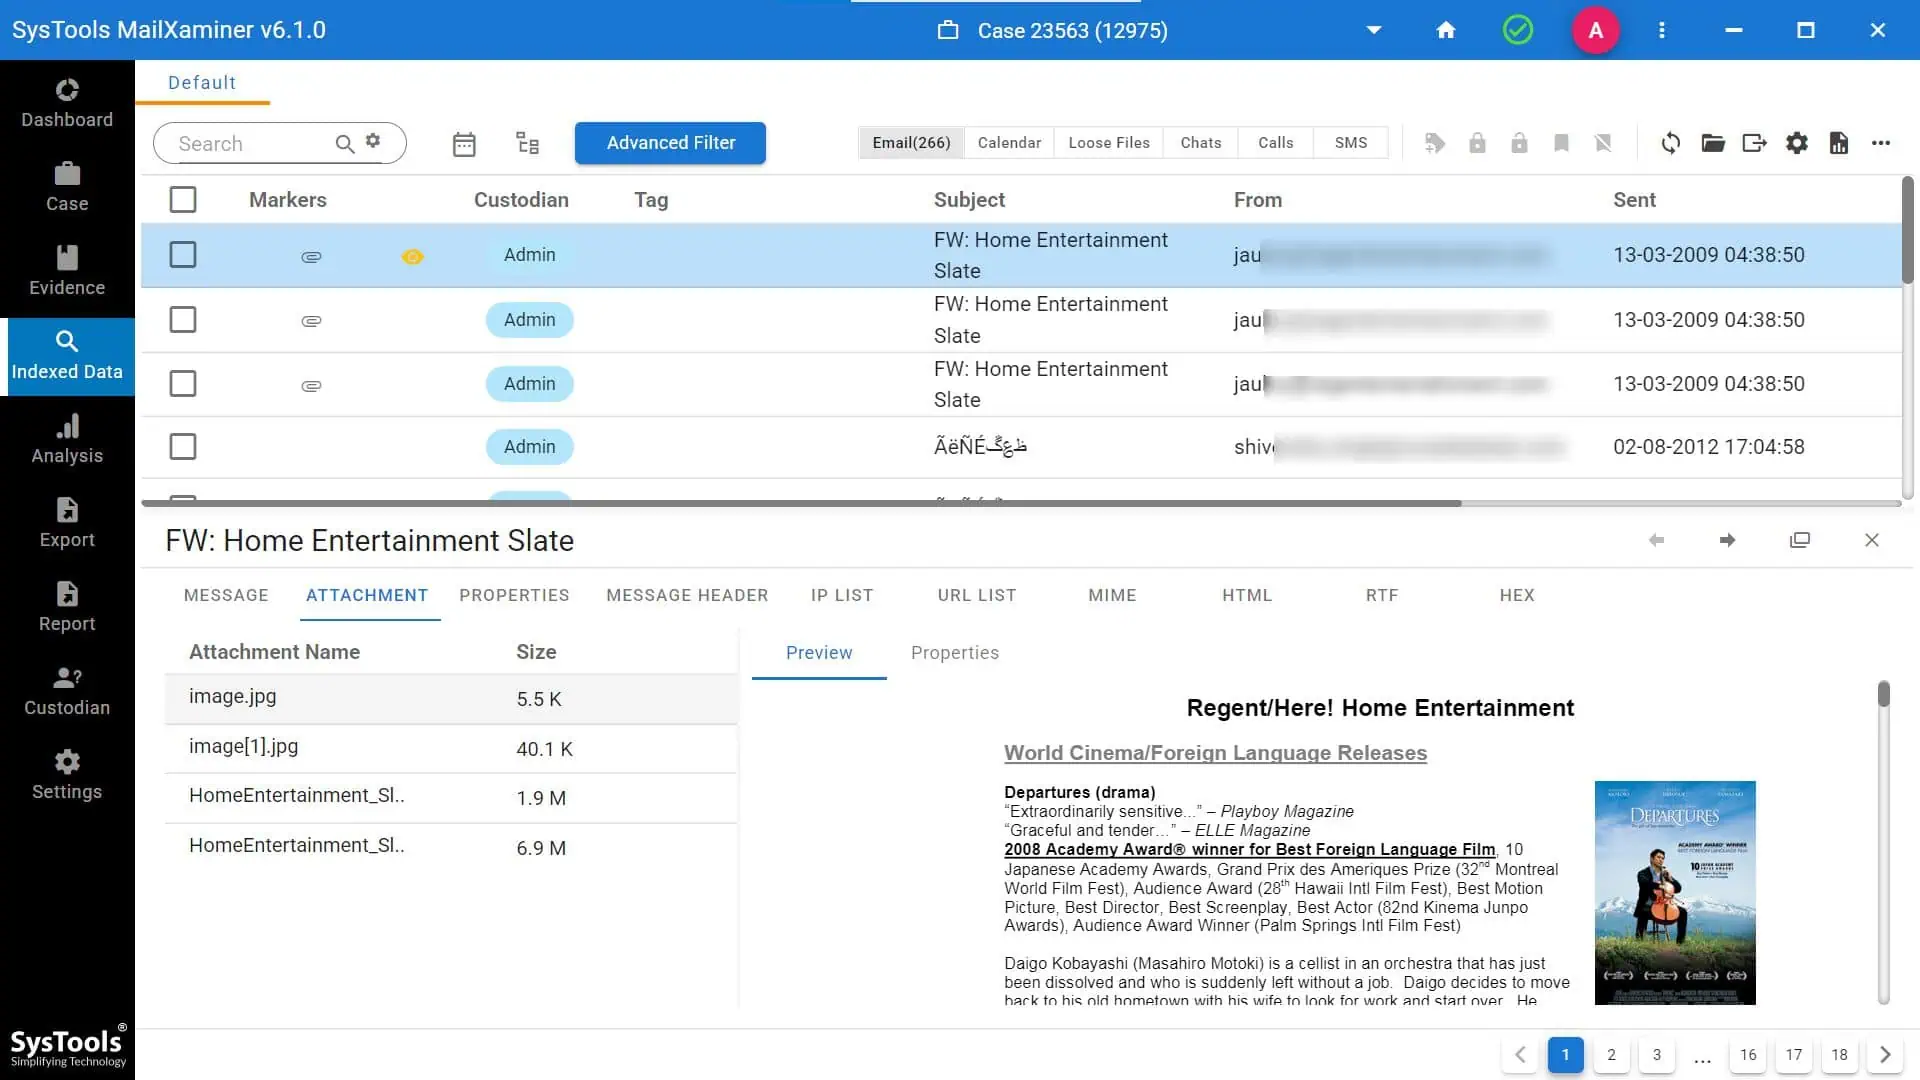Screen dimensions: 1920x1080
Task: Go to next email with right arrow
Action: (1727, 540)
